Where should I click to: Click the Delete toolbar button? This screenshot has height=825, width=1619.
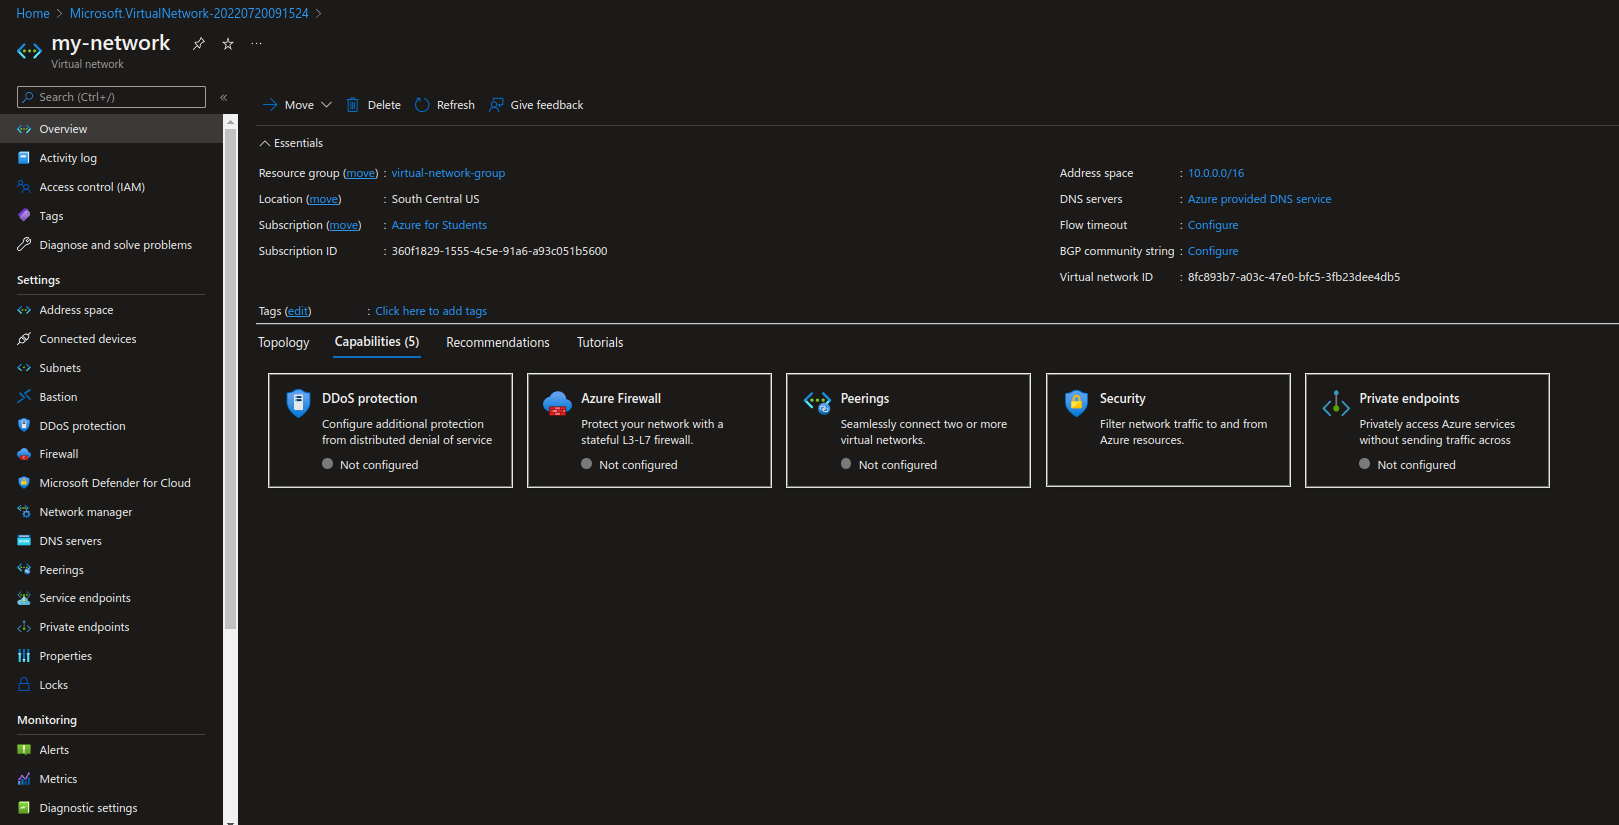point(373,105)
